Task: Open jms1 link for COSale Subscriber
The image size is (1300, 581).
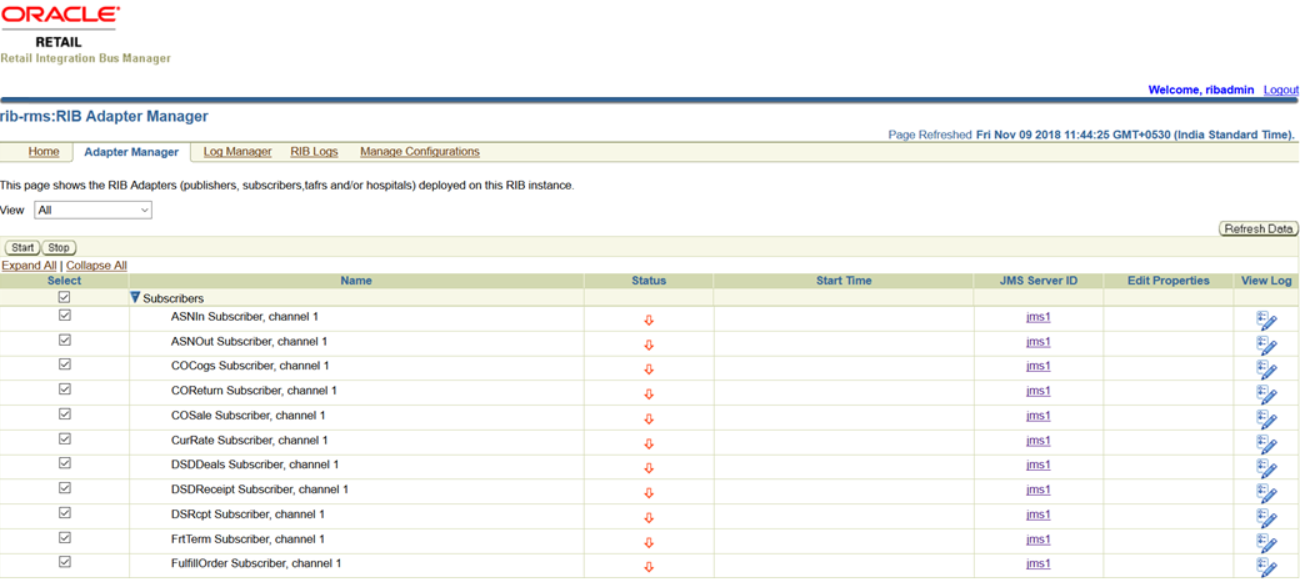Action: 1038,416
